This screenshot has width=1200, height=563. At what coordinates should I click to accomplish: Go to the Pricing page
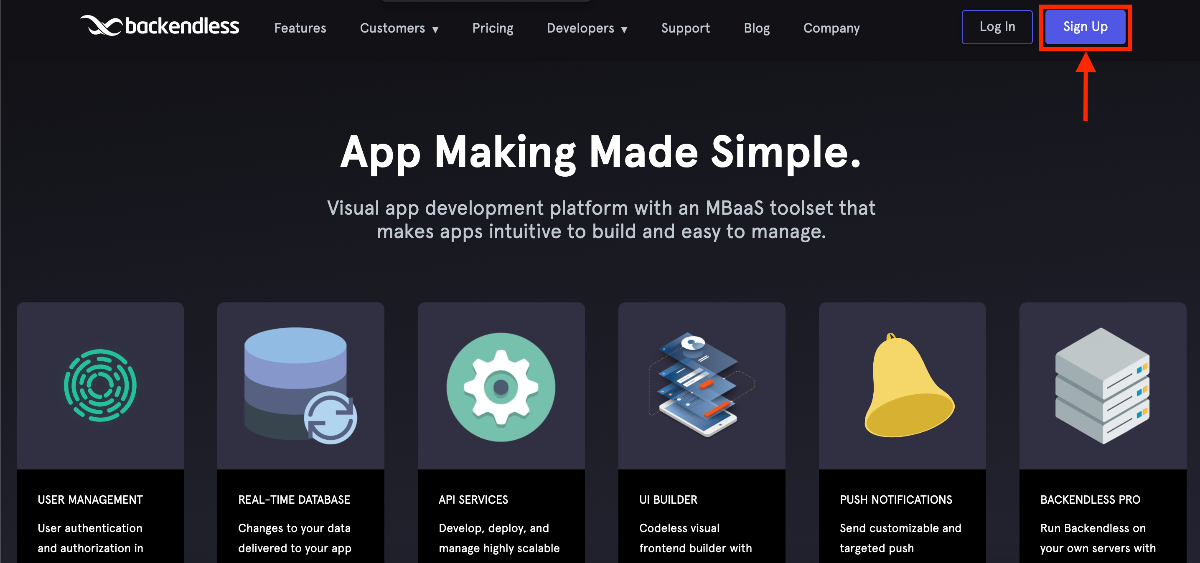pyautogui.click(x=493, y=28)
